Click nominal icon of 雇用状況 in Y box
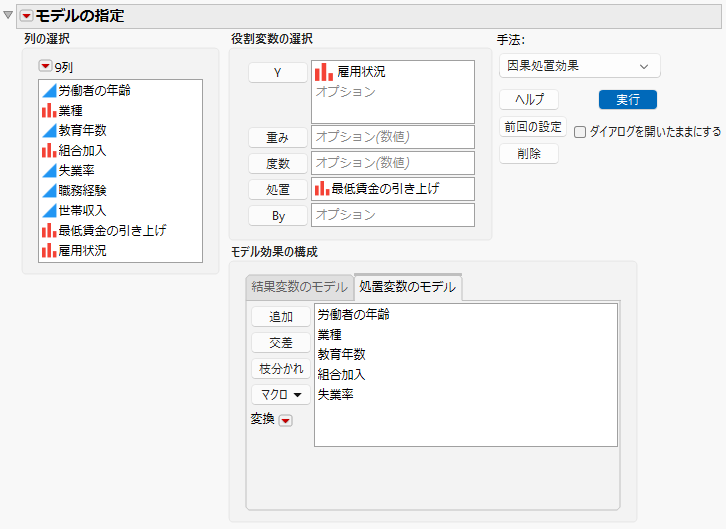 pyautogui.click(x=324, y=72)
